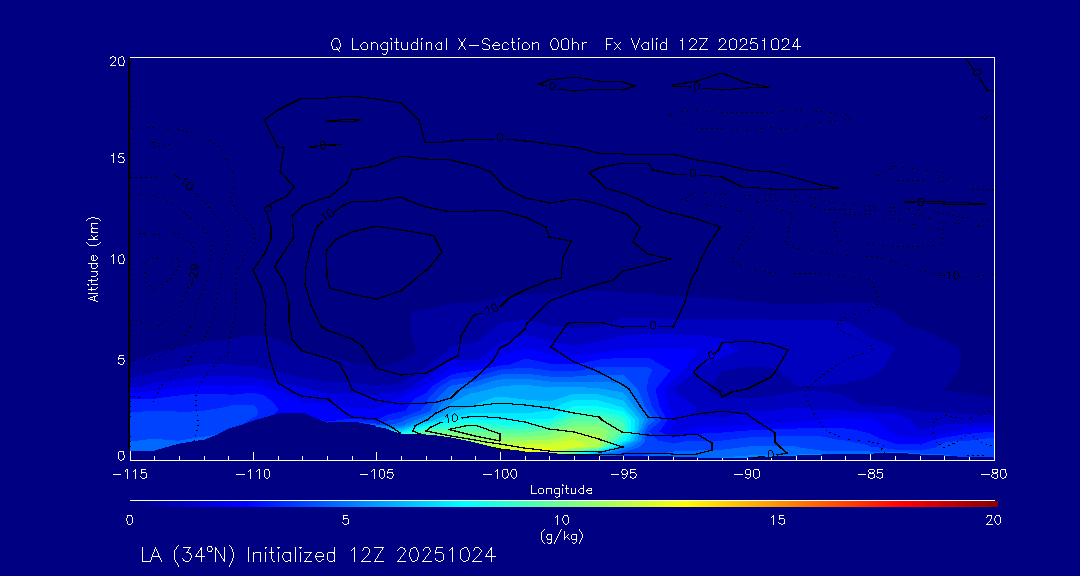1080x576 pixels.
Task: Click the rainbow colorbar gradient strip
Action: tap(563, 504)
